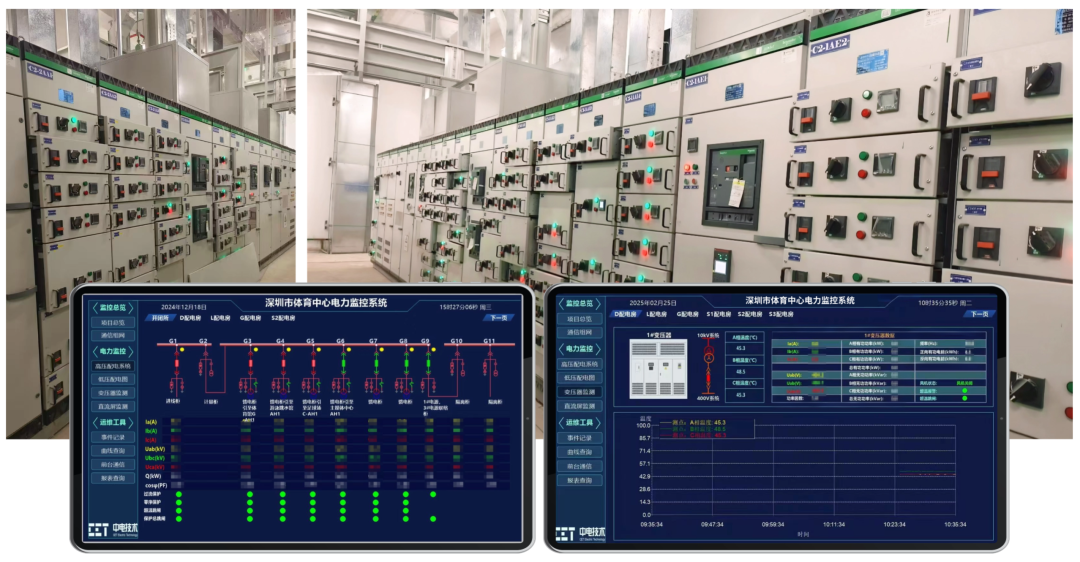Go to 下一页 on the 2025 screen

(x=979, y=314)
